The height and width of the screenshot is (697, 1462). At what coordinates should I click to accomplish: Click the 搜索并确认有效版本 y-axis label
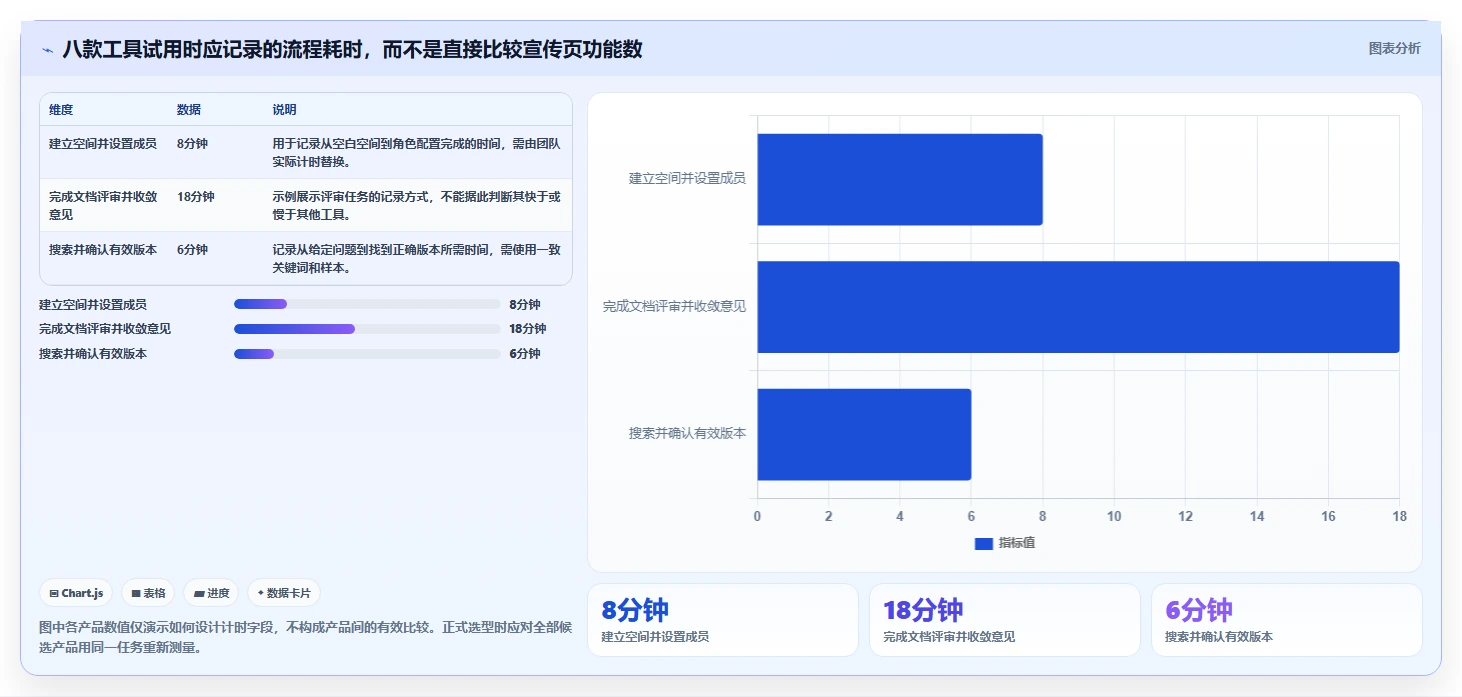tap(687, 434)
